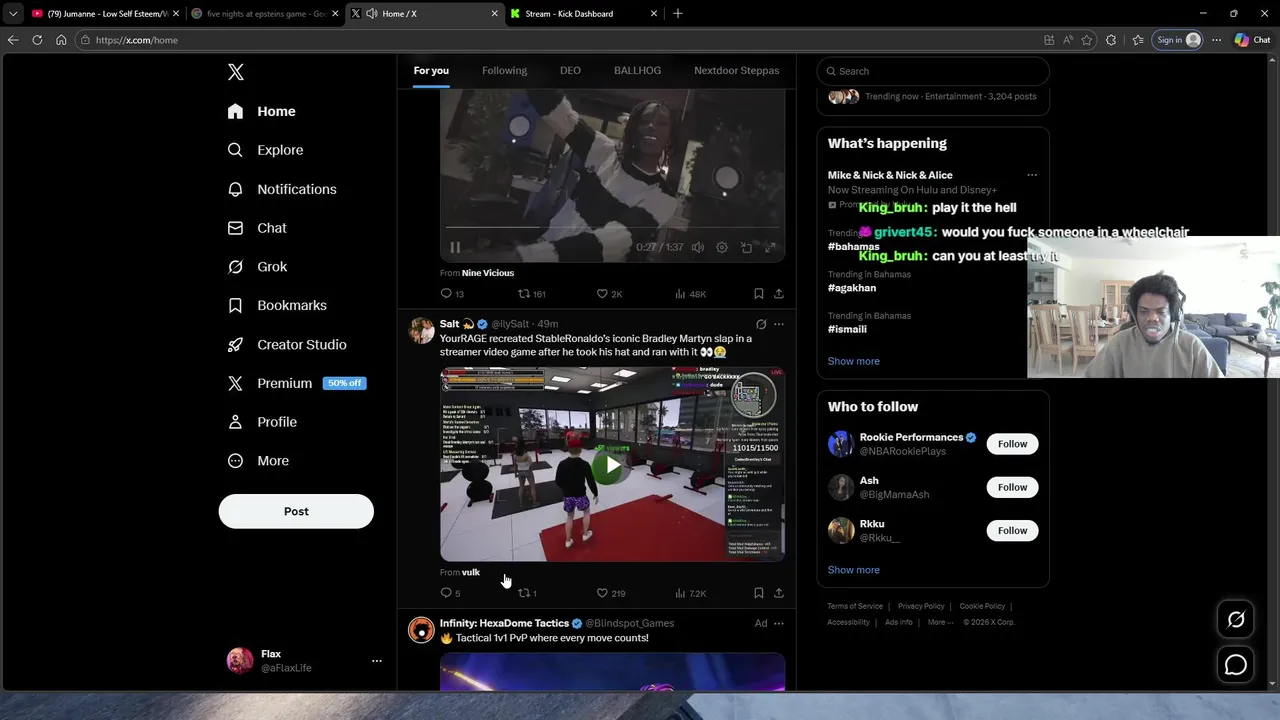Show more in Who to follow
Viewport: 1280px width, 720px height.
point(853,570)
